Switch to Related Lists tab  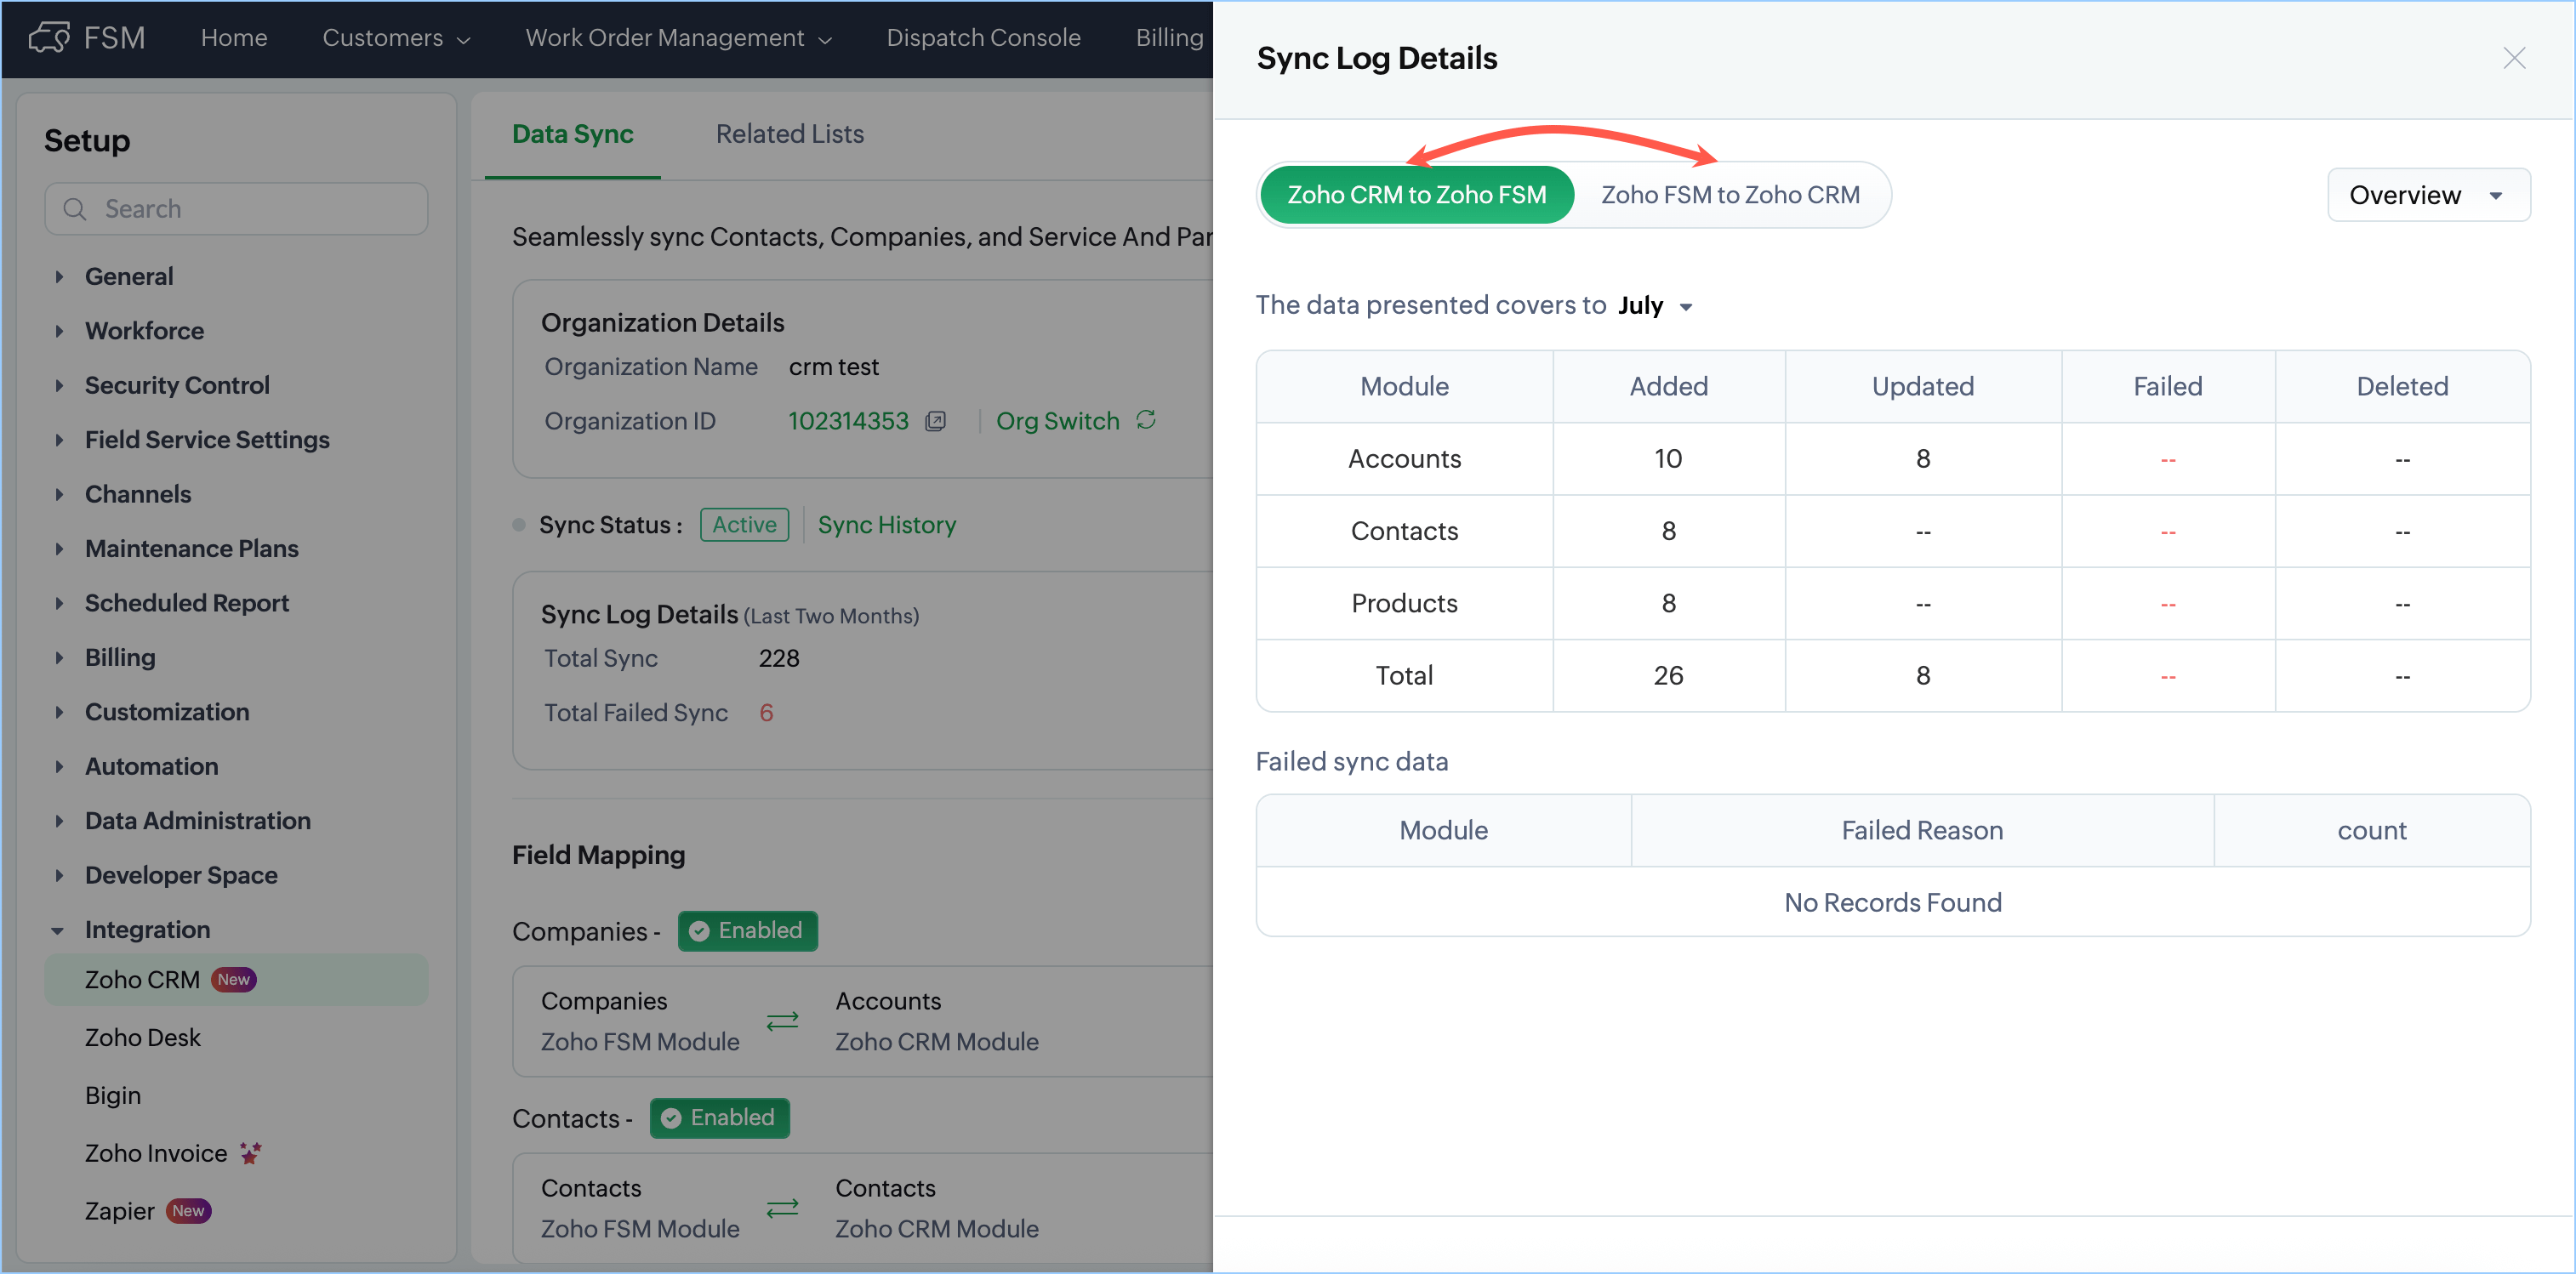[x=789, y=134]
